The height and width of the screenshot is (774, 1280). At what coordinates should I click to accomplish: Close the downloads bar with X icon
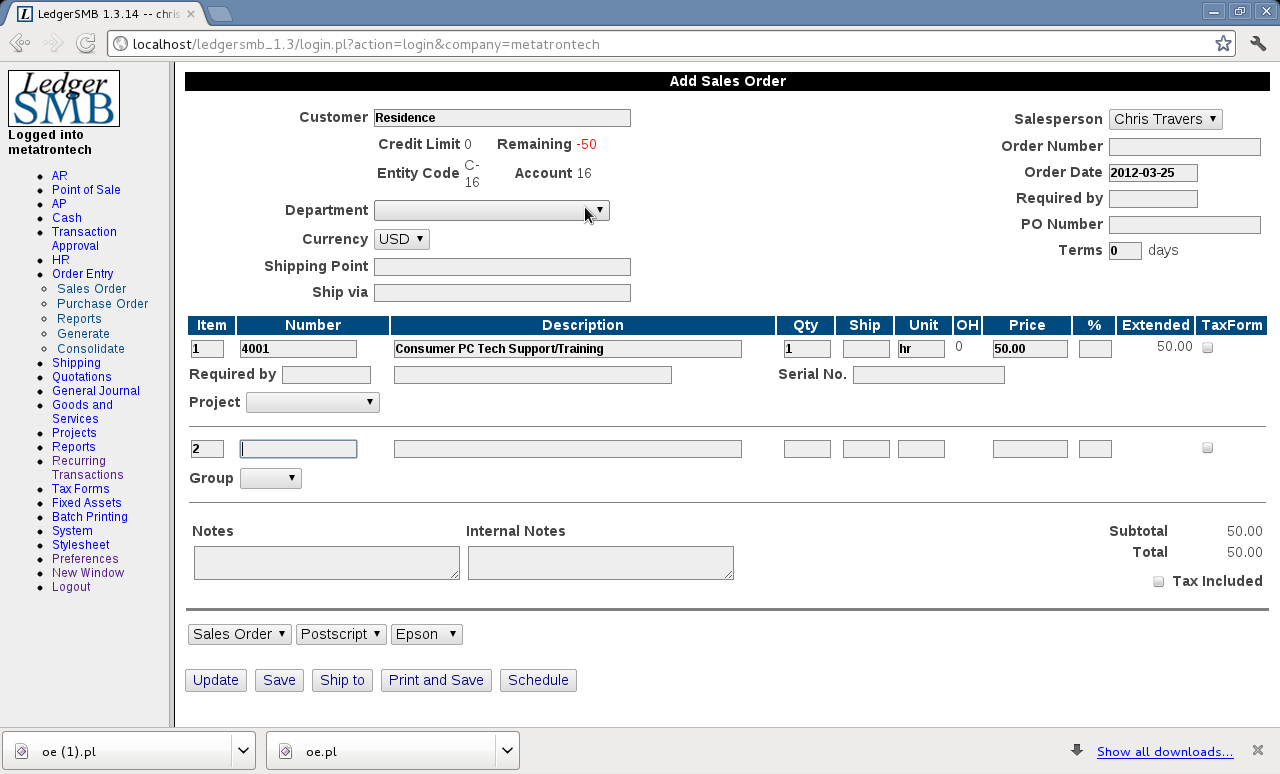1259,750
